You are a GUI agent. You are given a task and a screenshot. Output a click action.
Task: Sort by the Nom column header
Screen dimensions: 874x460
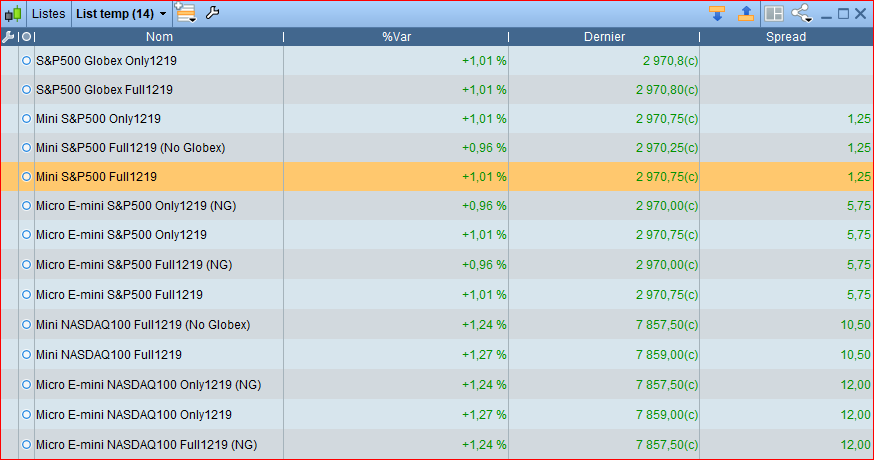tap(159, 37)
